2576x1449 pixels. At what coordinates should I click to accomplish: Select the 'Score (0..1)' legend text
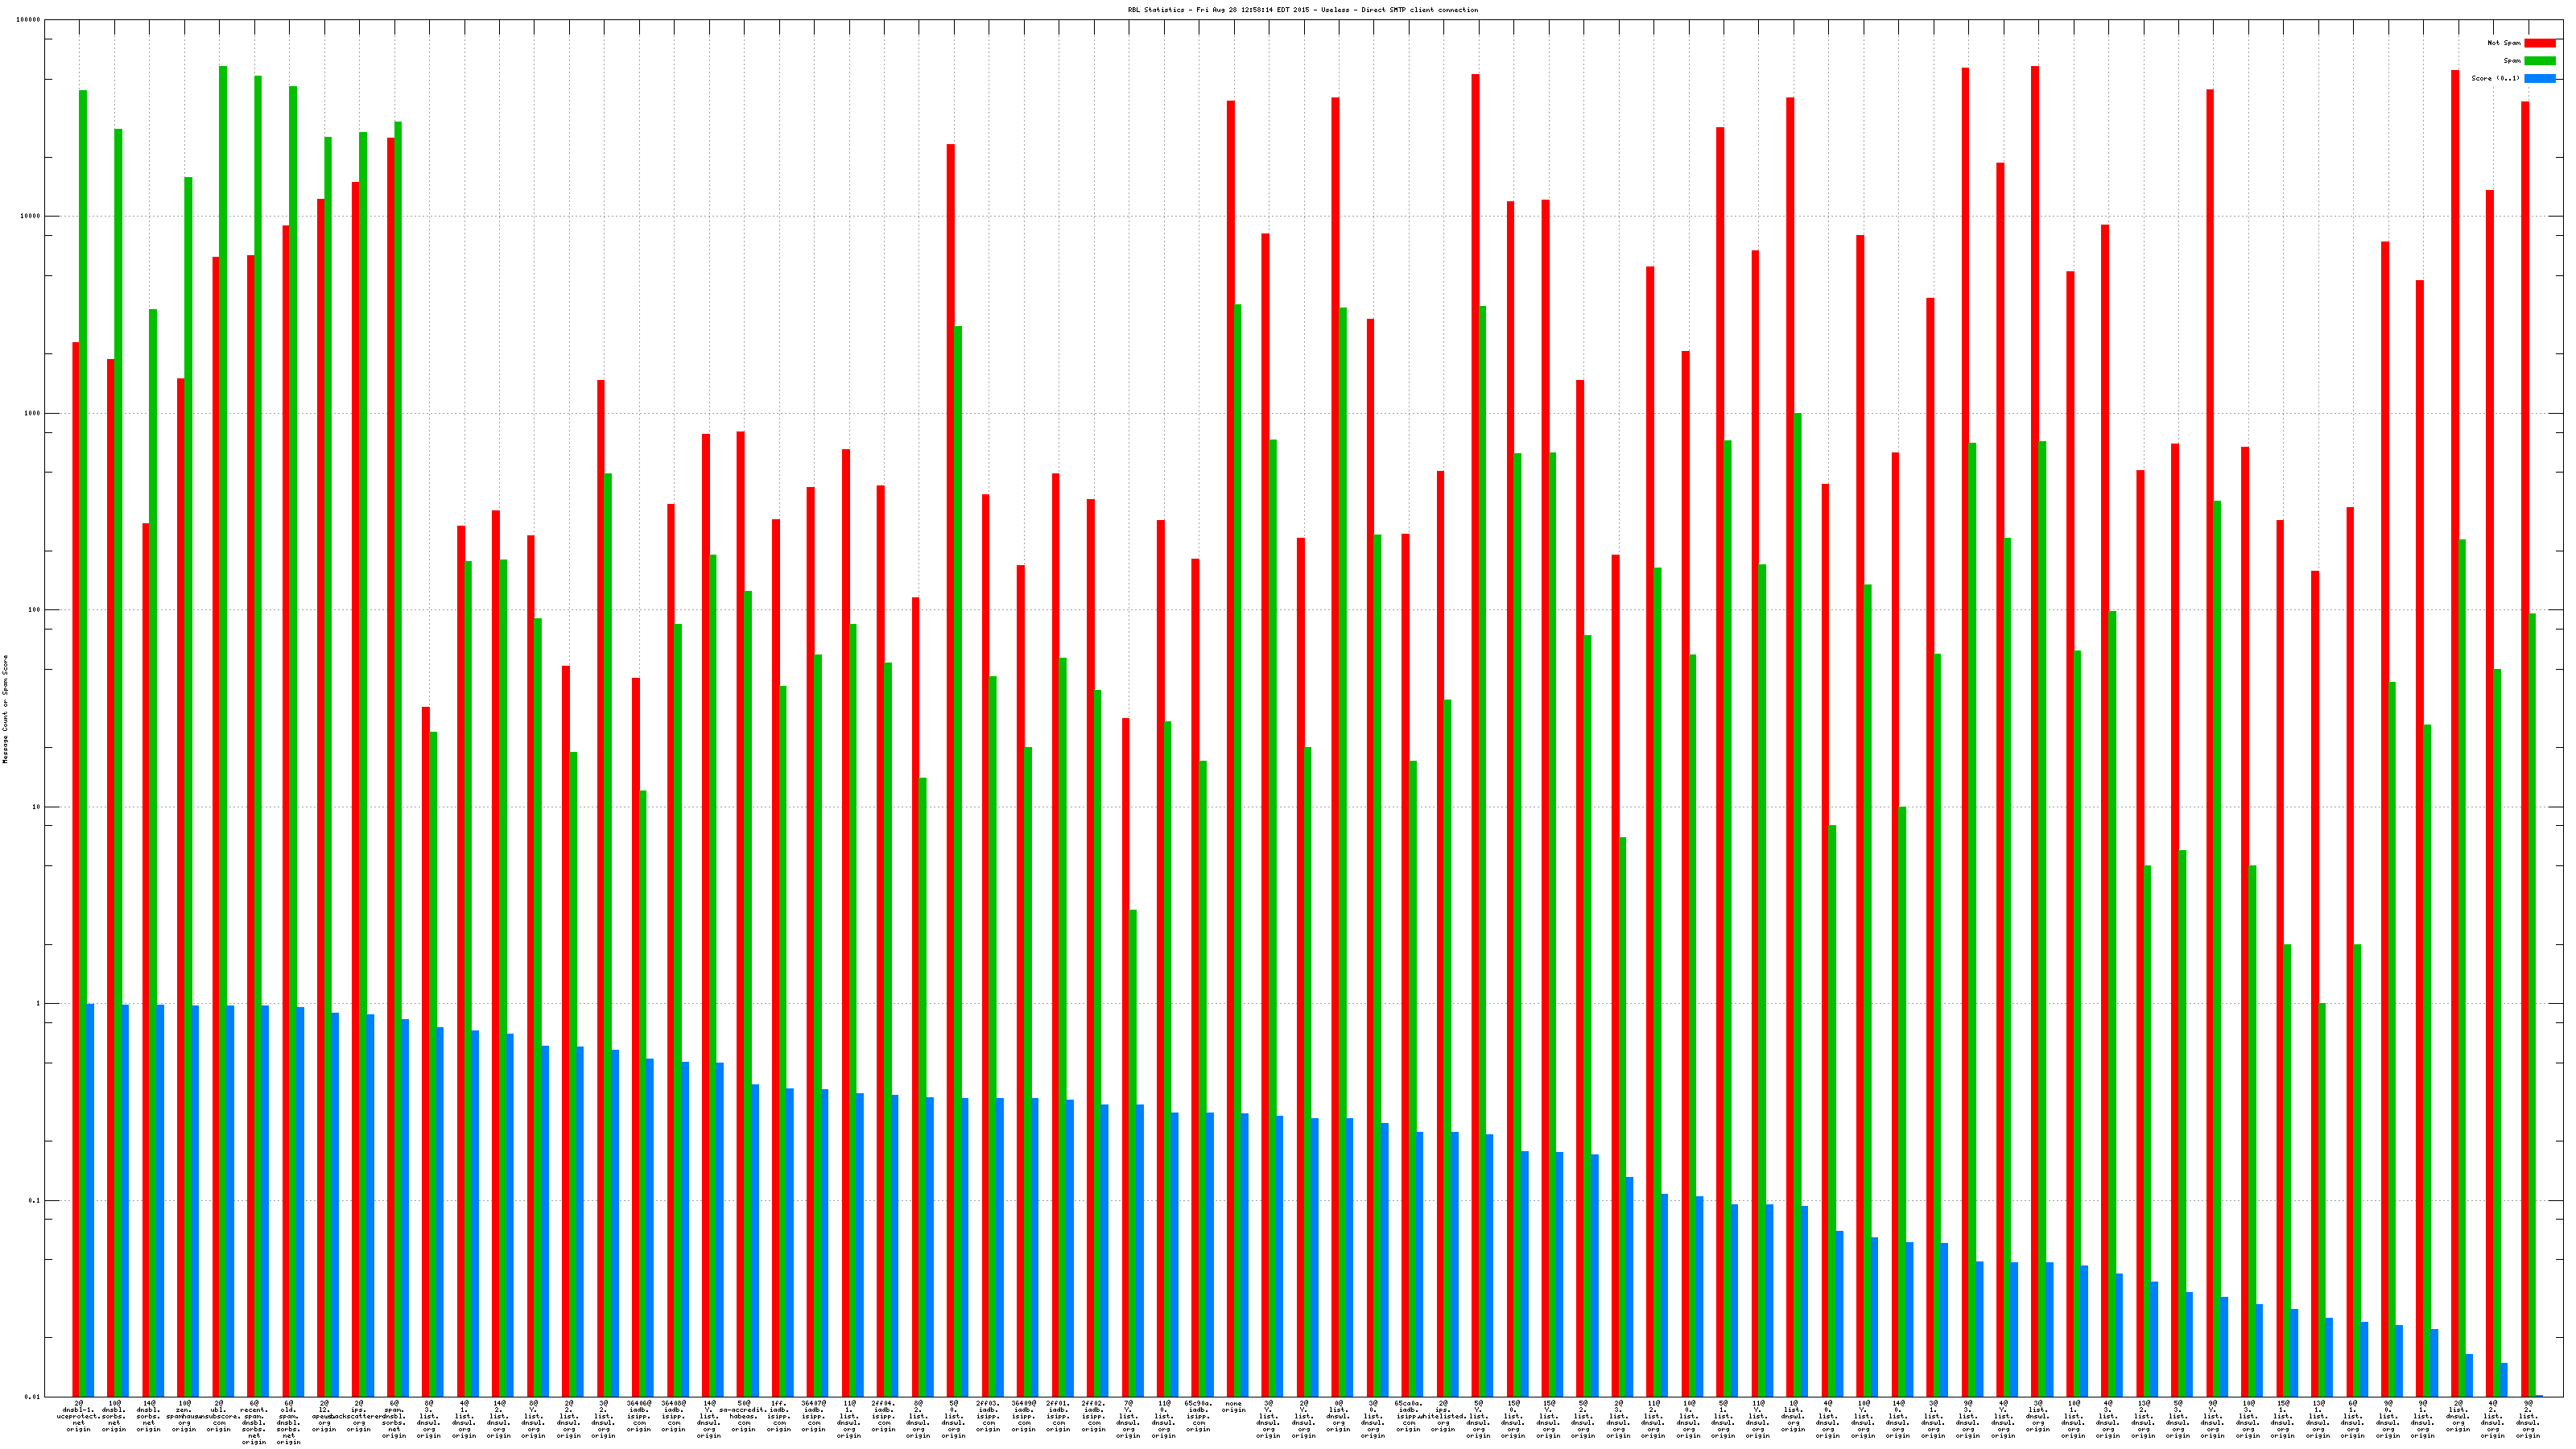click(x=2495, y=78)
